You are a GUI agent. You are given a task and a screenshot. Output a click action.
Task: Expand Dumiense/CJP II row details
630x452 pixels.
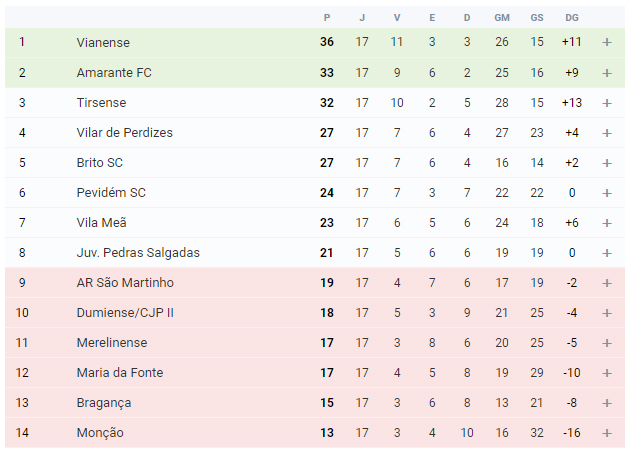click(607, 313)
